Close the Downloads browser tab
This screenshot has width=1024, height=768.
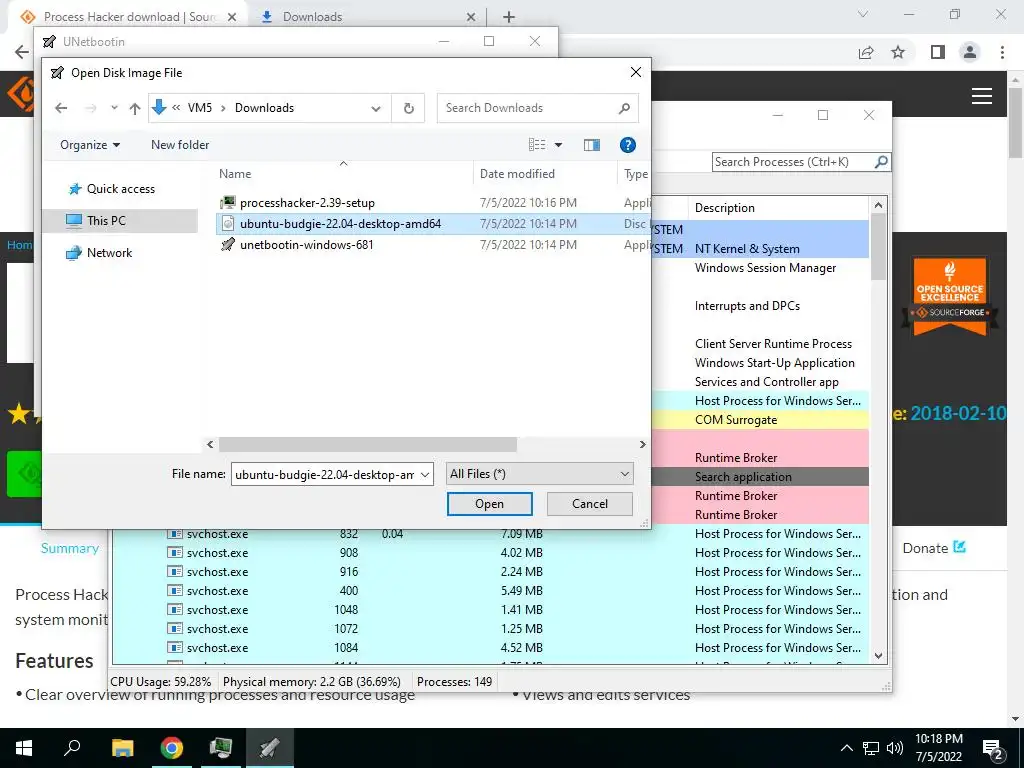coord(471,17)
